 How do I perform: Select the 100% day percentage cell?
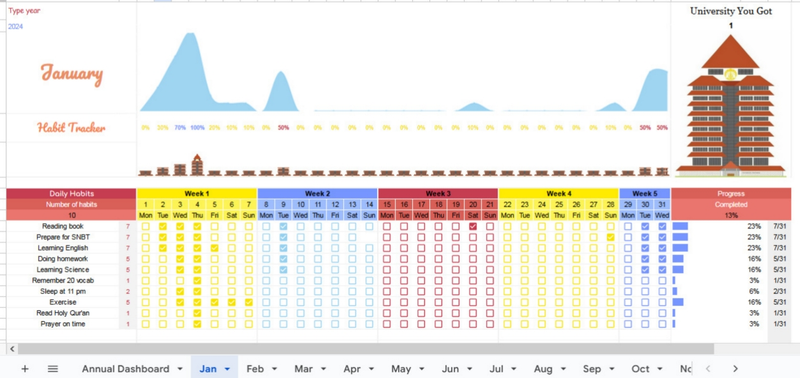[x=197, y=128]
